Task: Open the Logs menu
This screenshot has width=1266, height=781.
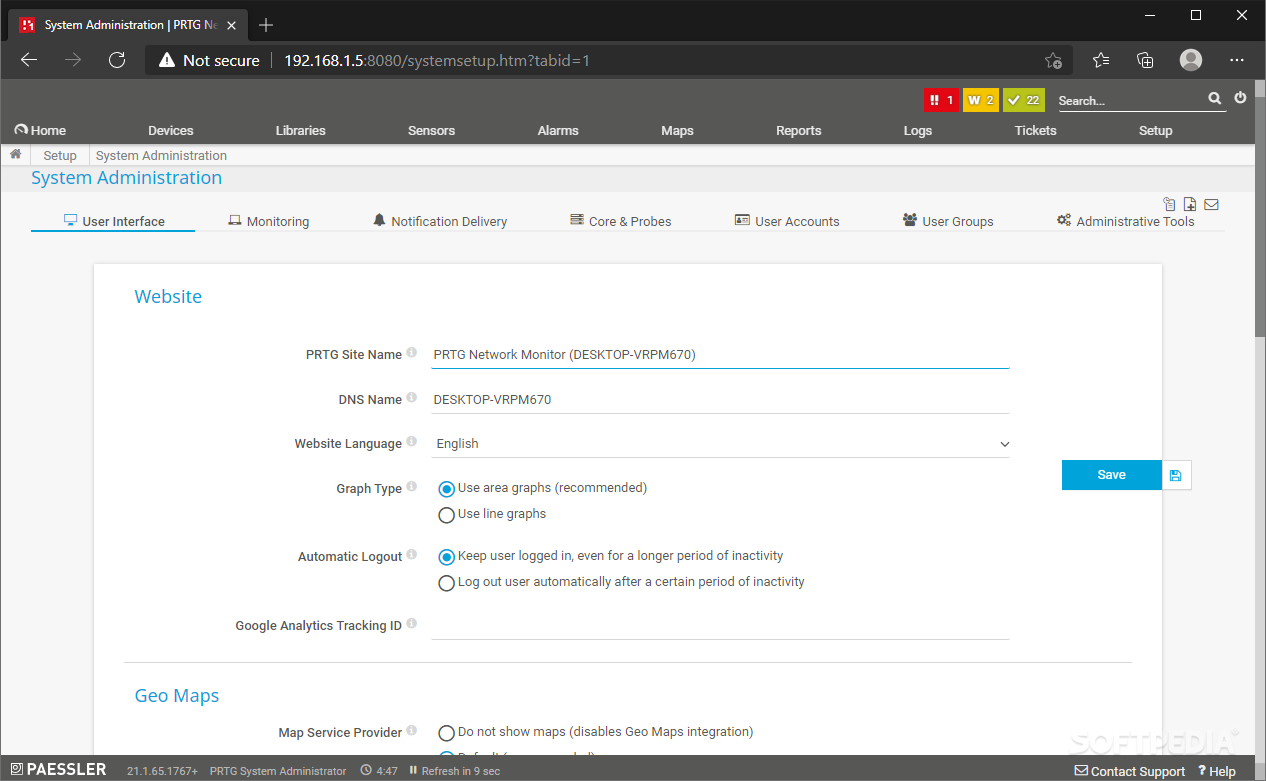Action: pos(918,130)
